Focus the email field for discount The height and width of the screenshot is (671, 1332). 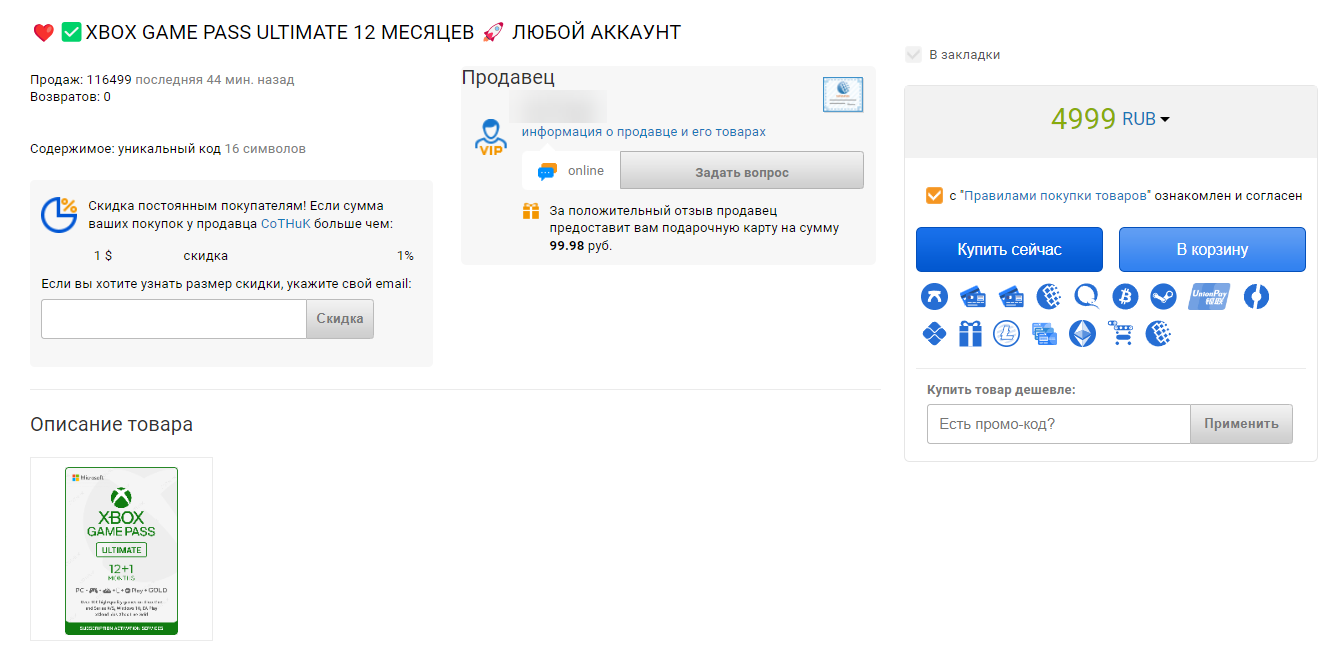174,319
